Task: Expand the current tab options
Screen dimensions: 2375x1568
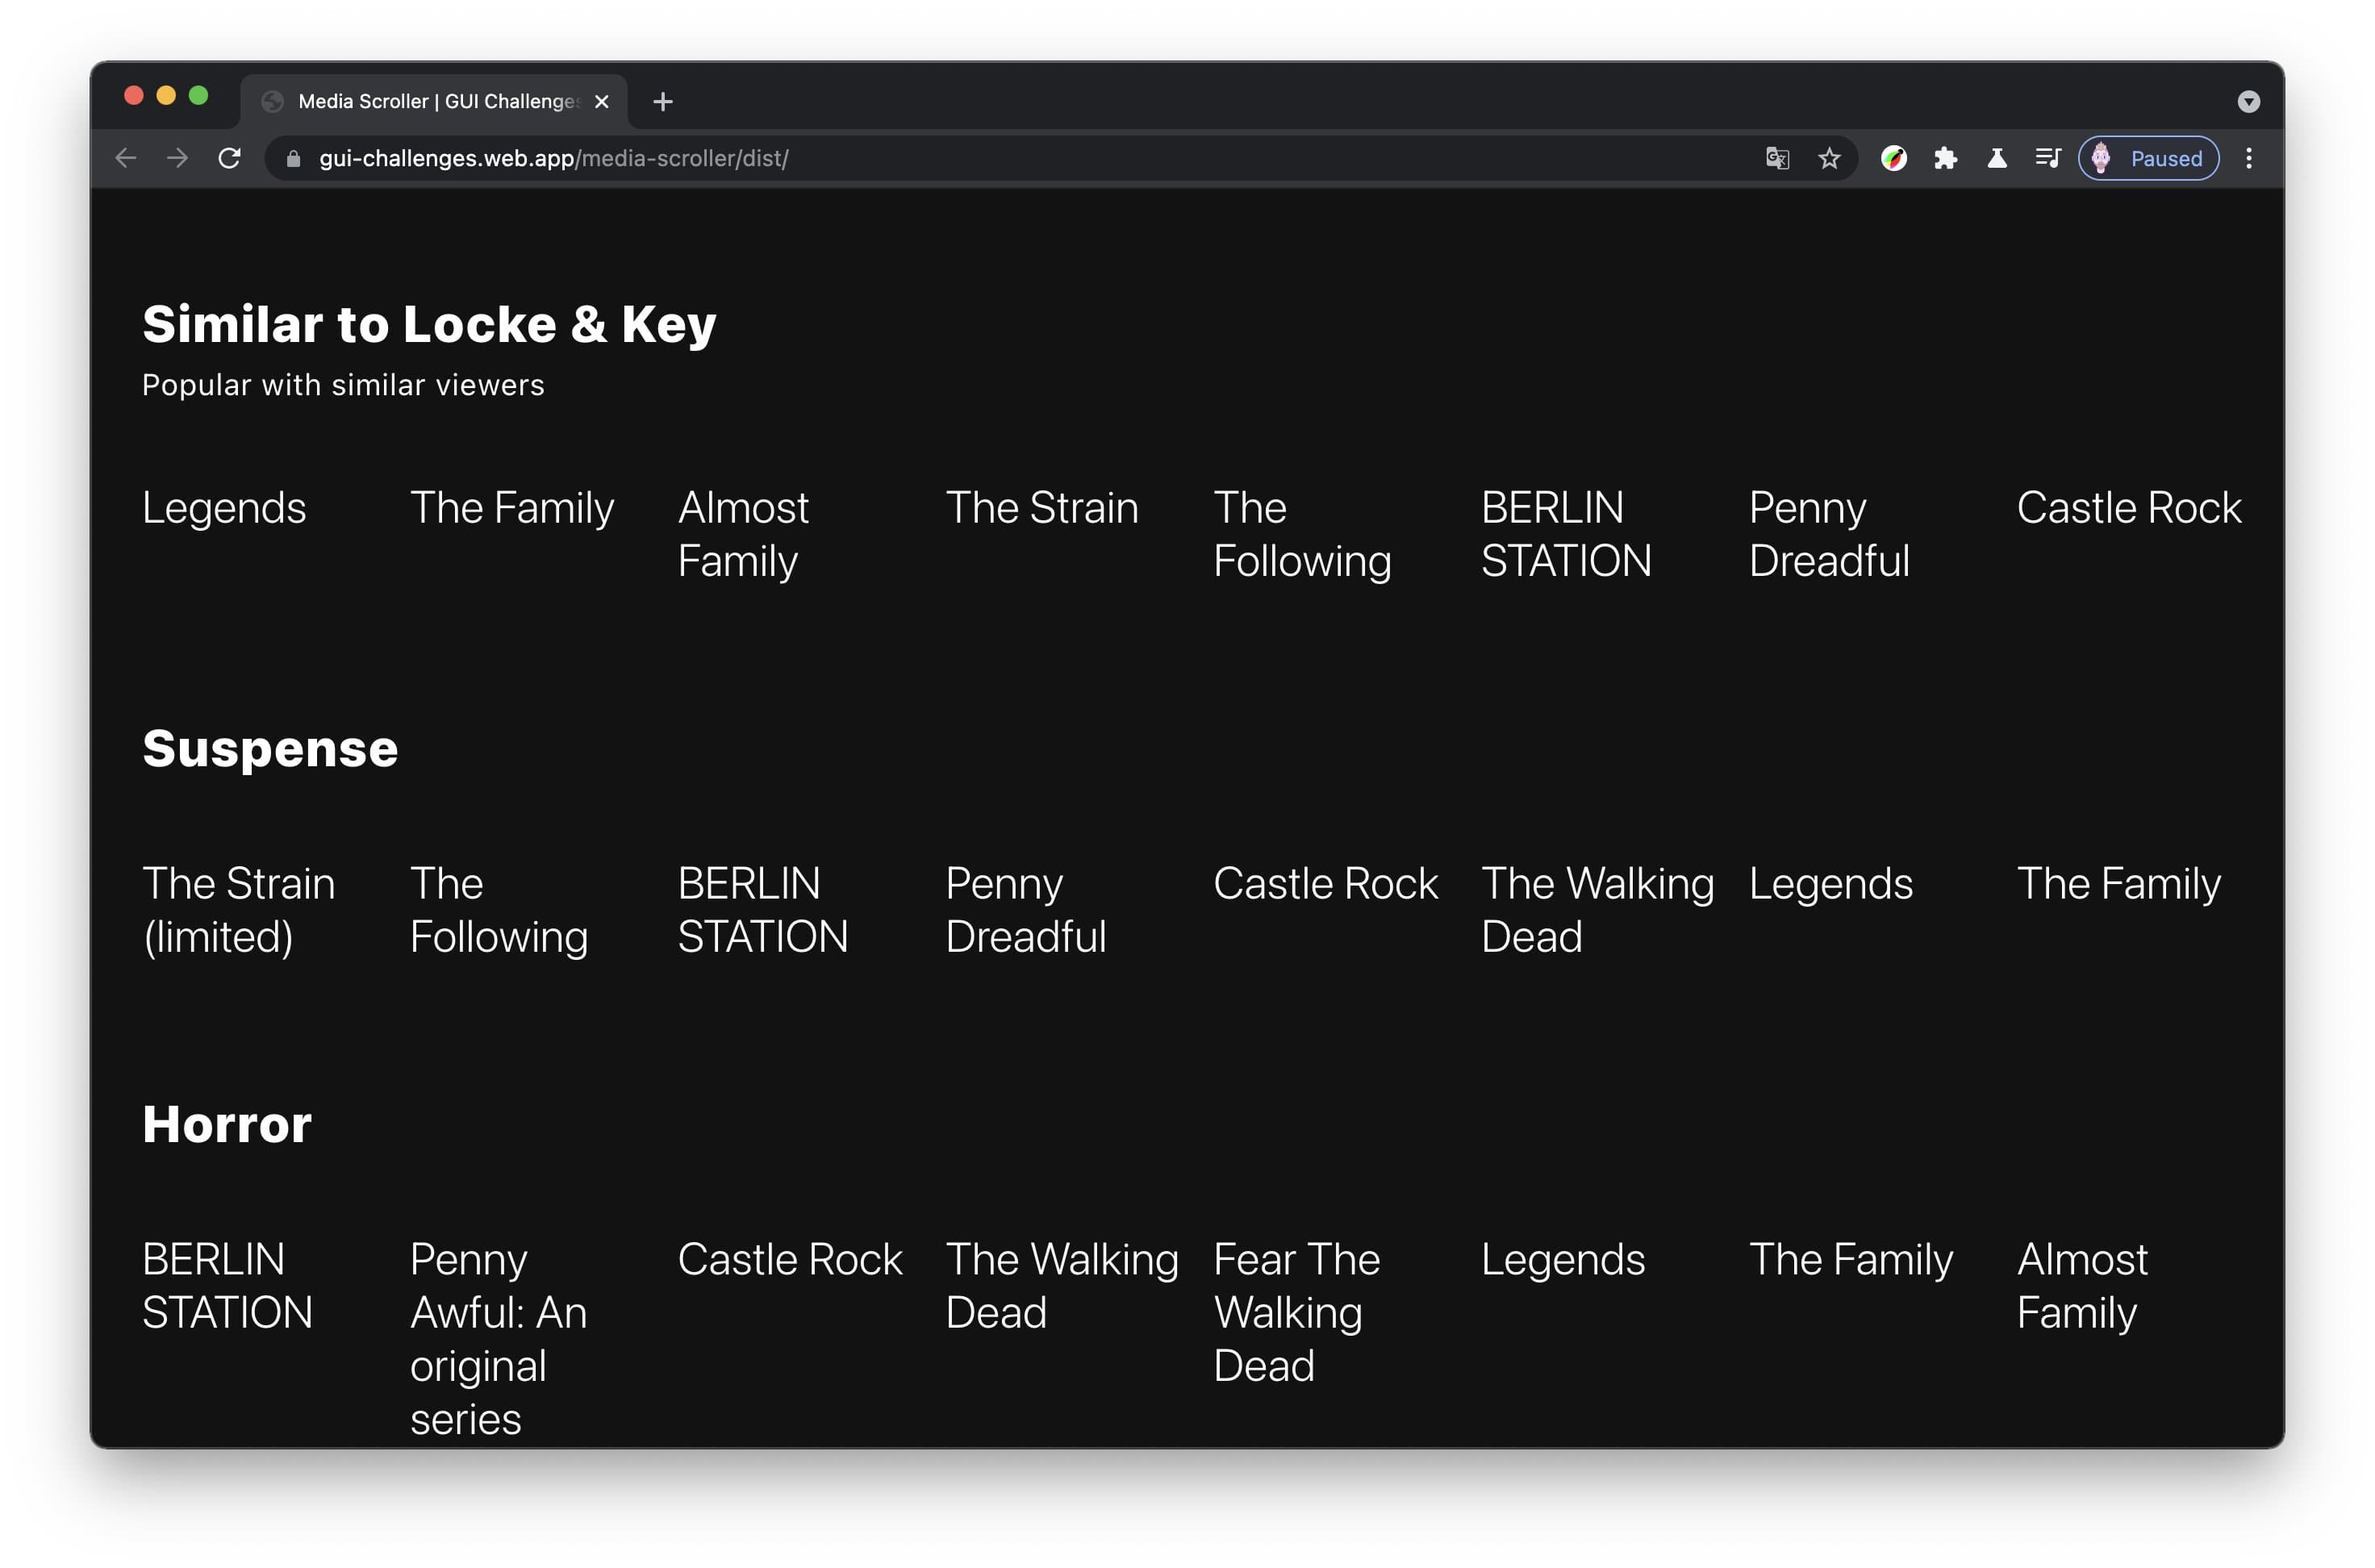Action: [2248, 102]
